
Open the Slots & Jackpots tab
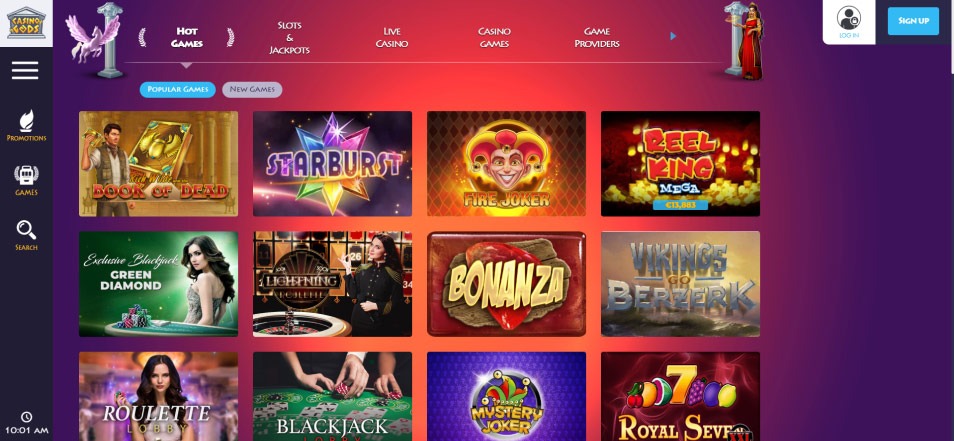click(290, 38)
